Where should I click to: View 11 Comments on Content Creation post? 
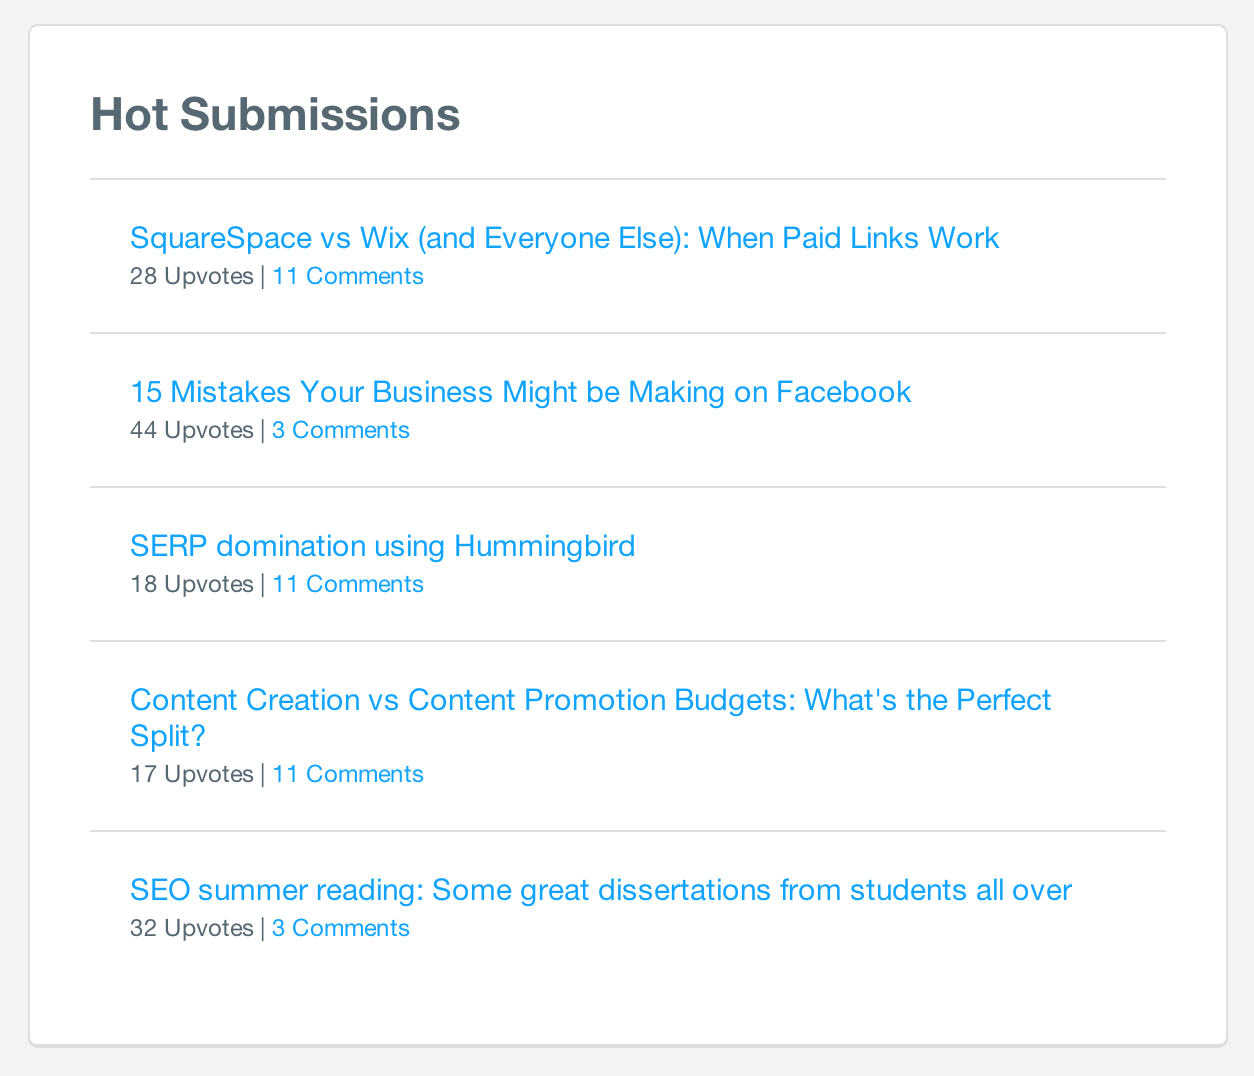pos(348,774)
